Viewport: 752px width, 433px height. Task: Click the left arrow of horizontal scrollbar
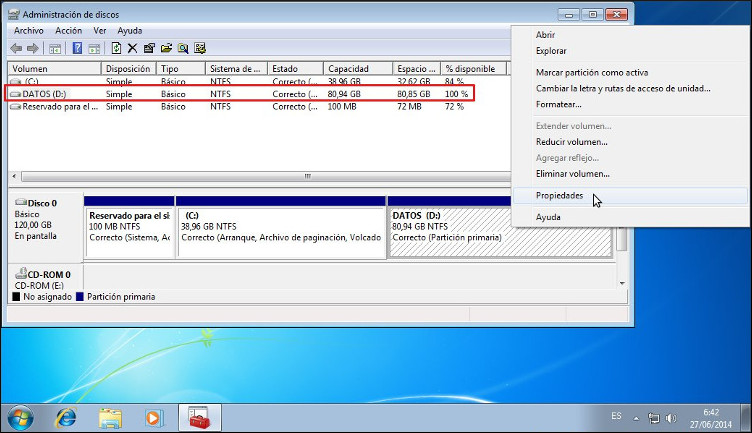(x=14, y=176)
